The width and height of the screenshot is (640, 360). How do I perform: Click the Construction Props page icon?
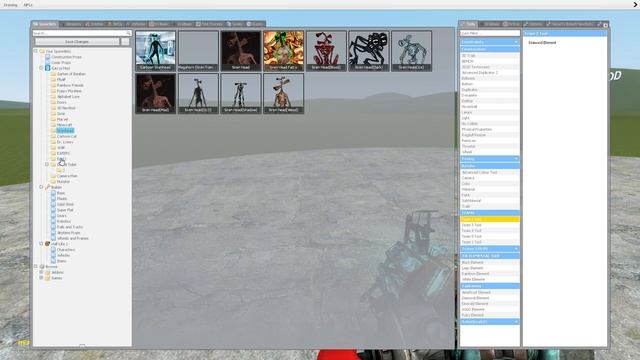(x=47, y=57)
